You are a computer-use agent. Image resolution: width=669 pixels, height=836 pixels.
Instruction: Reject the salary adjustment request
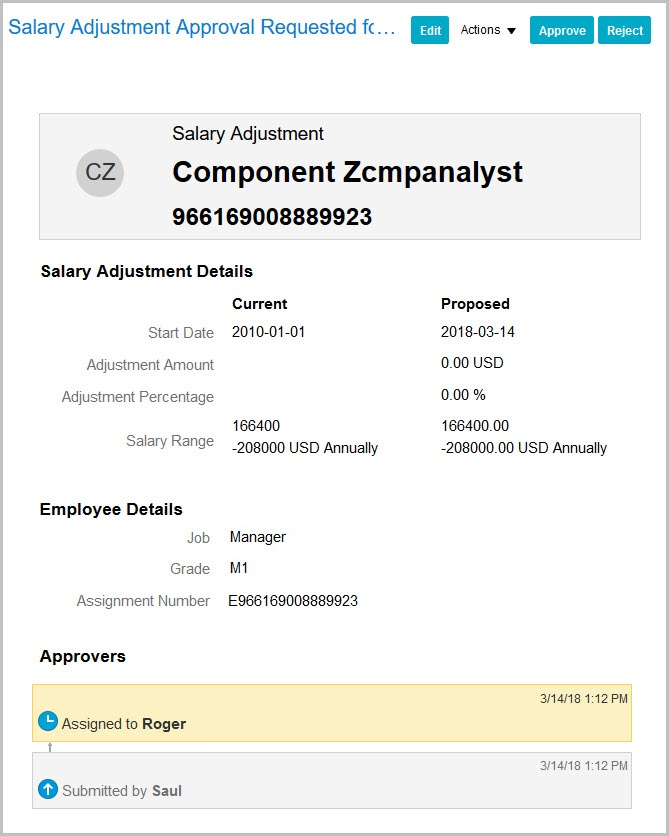click(x=625, y=30)
